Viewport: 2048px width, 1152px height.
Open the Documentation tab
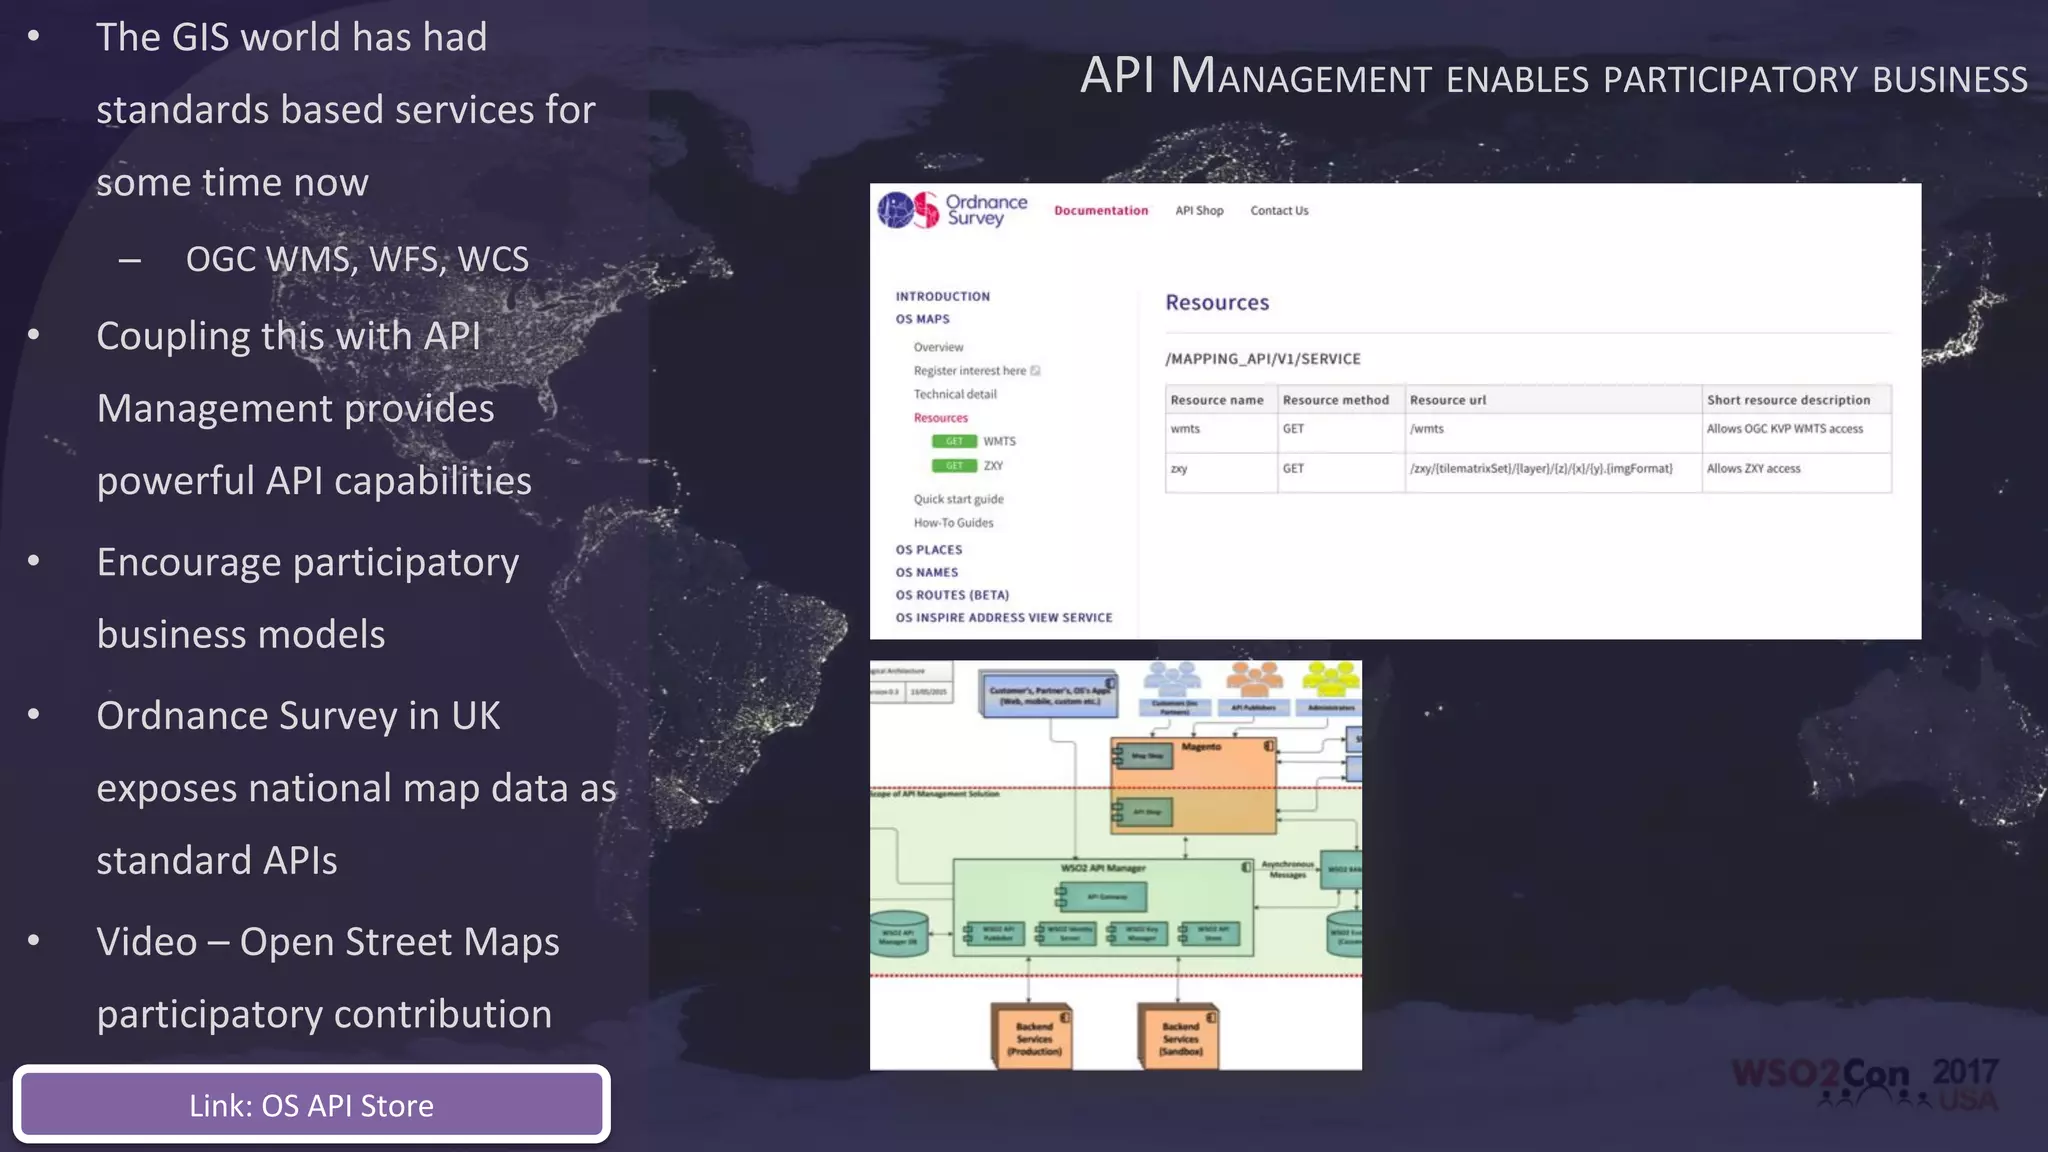click(x=1101, y=211)
